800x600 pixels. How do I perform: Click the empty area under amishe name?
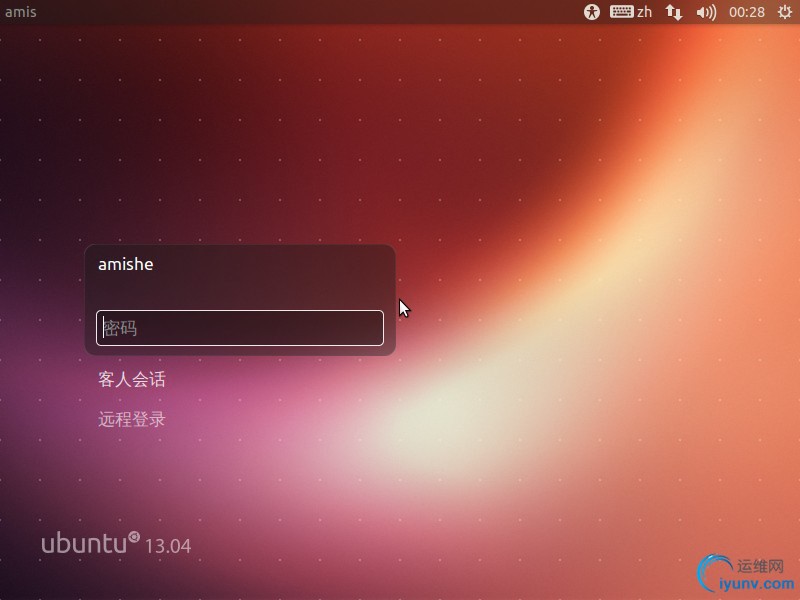(240, 291)
